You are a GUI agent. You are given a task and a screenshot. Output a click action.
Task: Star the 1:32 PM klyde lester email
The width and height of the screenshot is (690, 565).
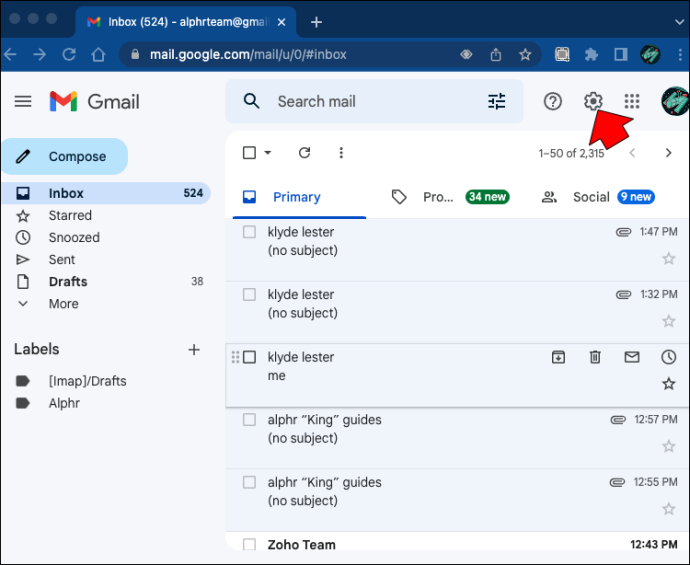pyautogui.click(x=668, y=321)
